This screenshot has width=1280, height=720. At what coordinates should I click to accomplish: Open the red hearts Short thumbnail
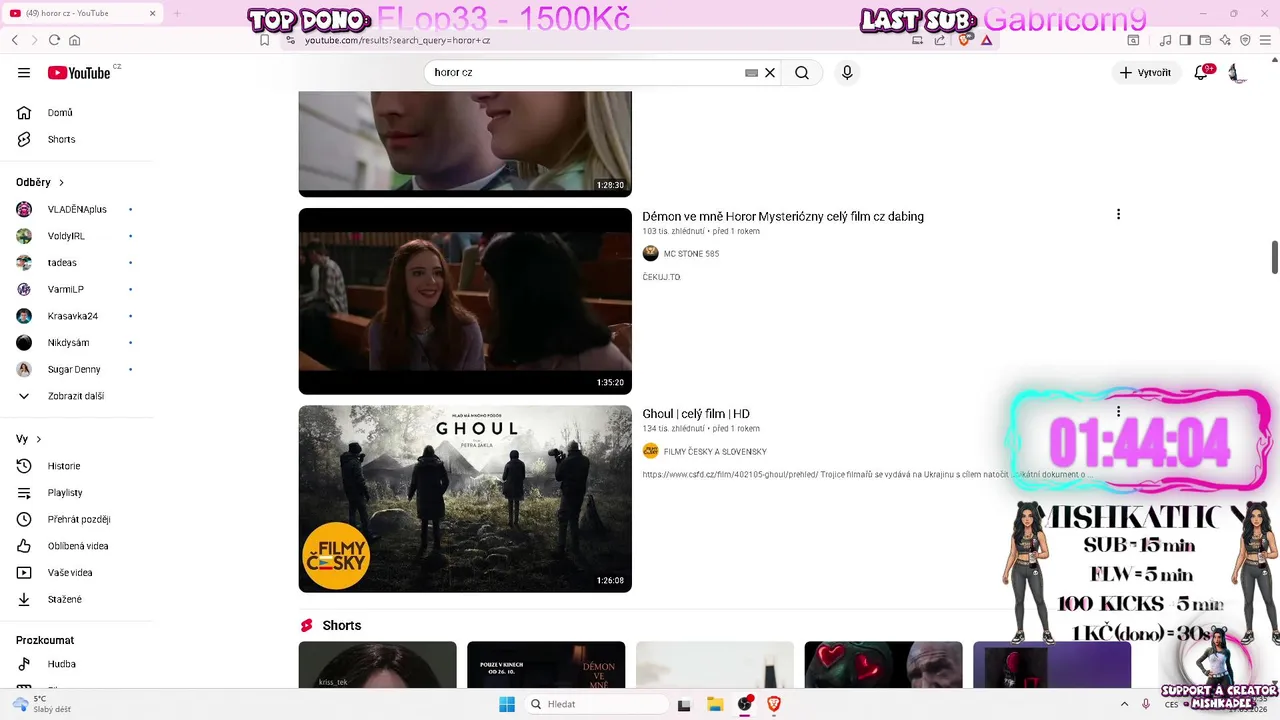click(884, 665)
